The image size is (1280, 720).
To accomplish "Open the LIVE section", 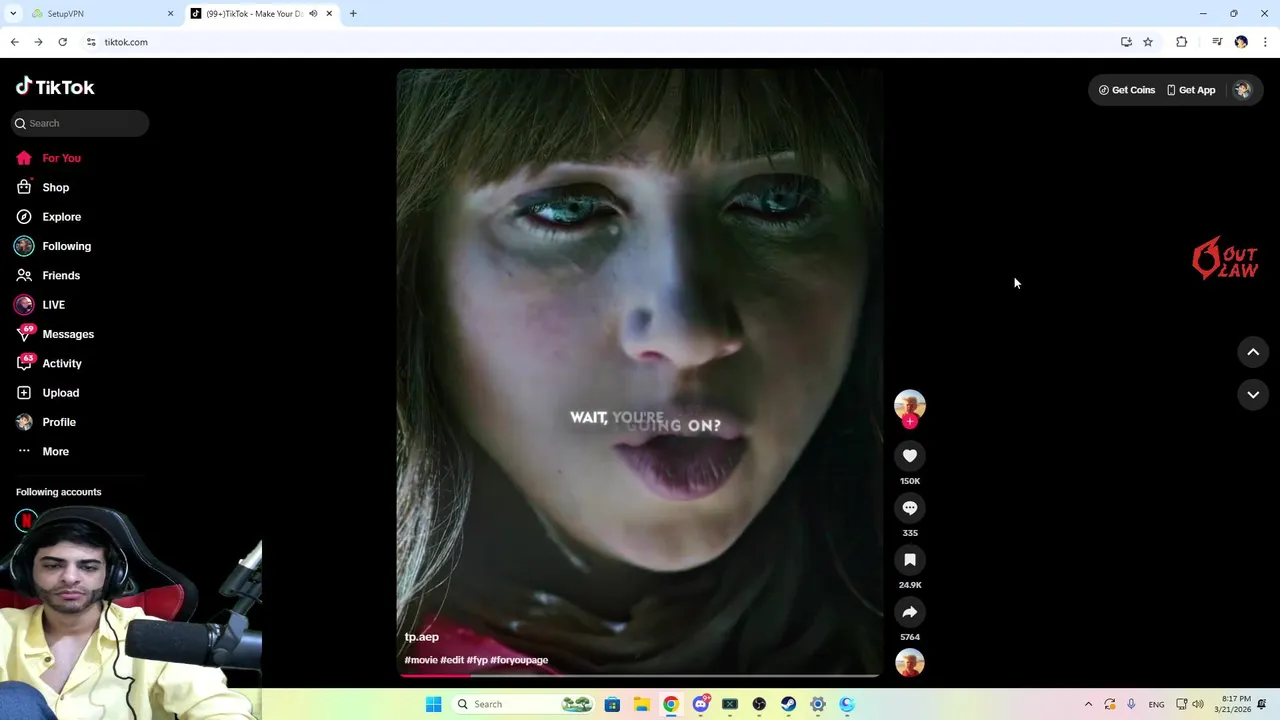I will [40, 305].
